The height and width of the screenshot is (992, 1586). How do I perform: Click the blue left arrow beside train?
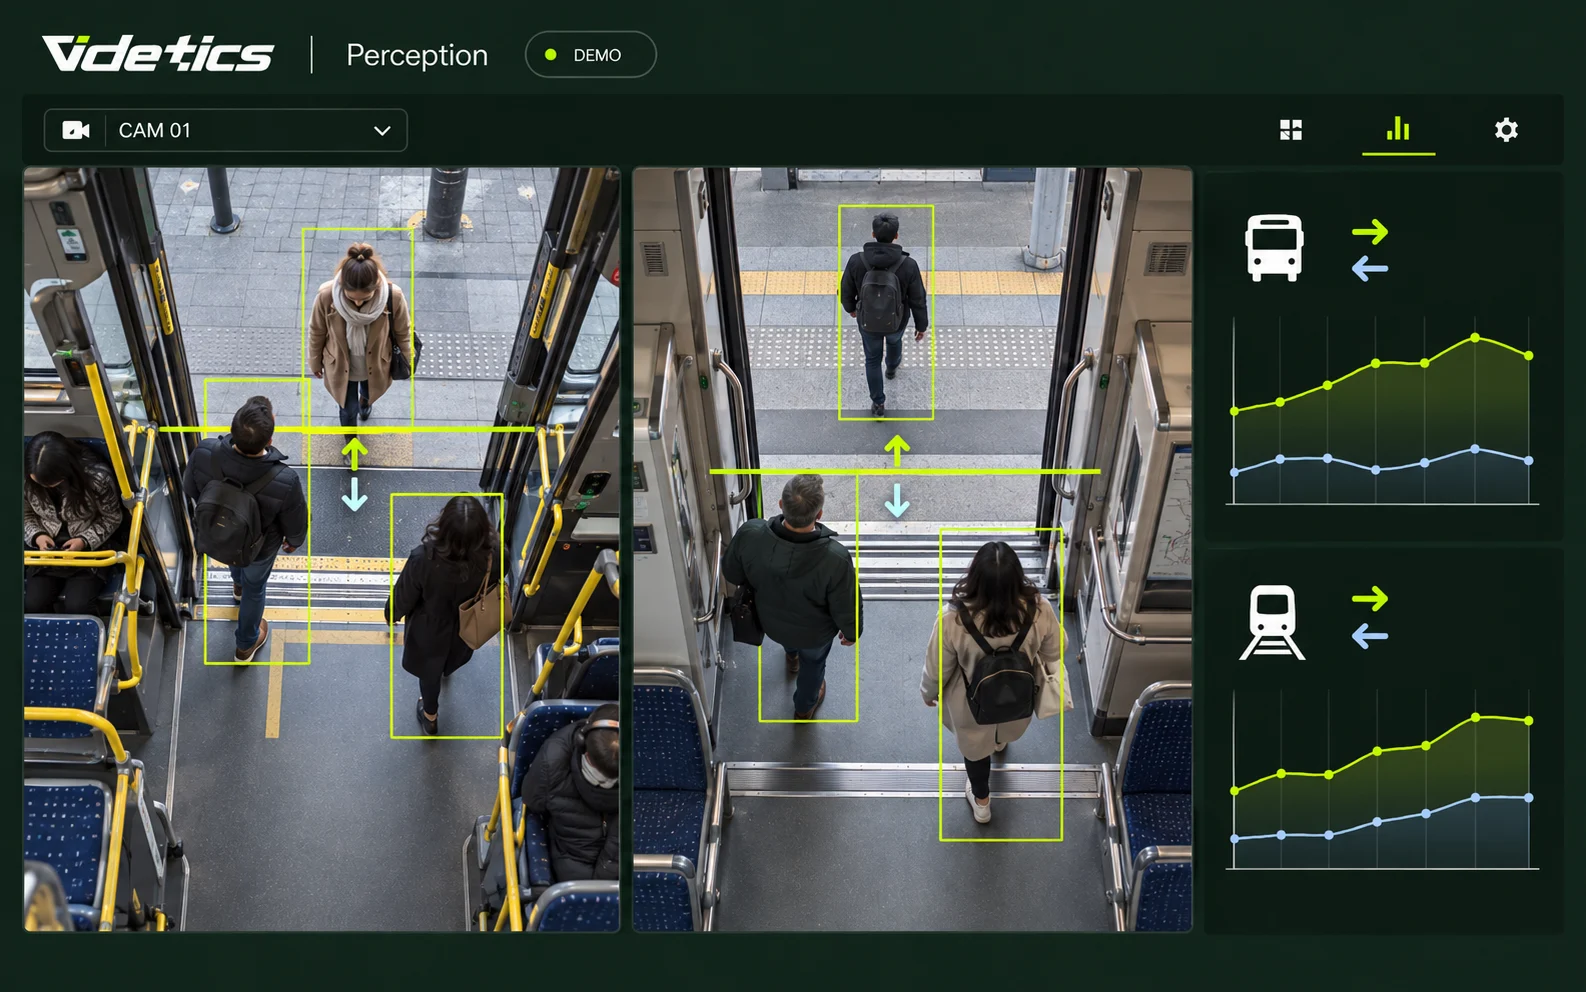click(x=1370, y=635)
